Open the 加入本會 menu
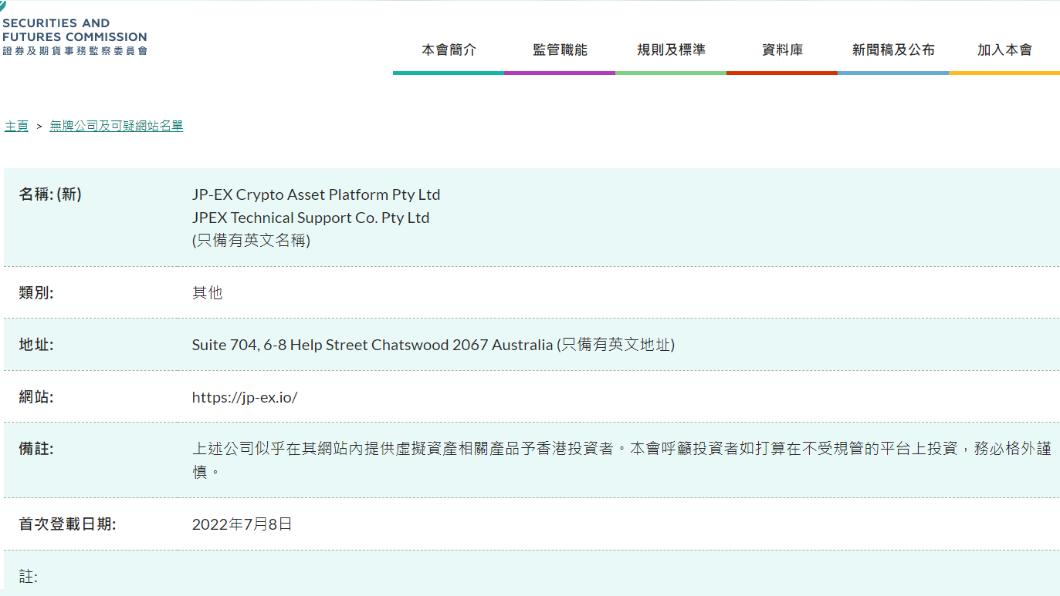The width and height of the screenshot is (1060, 596). 1004,50
